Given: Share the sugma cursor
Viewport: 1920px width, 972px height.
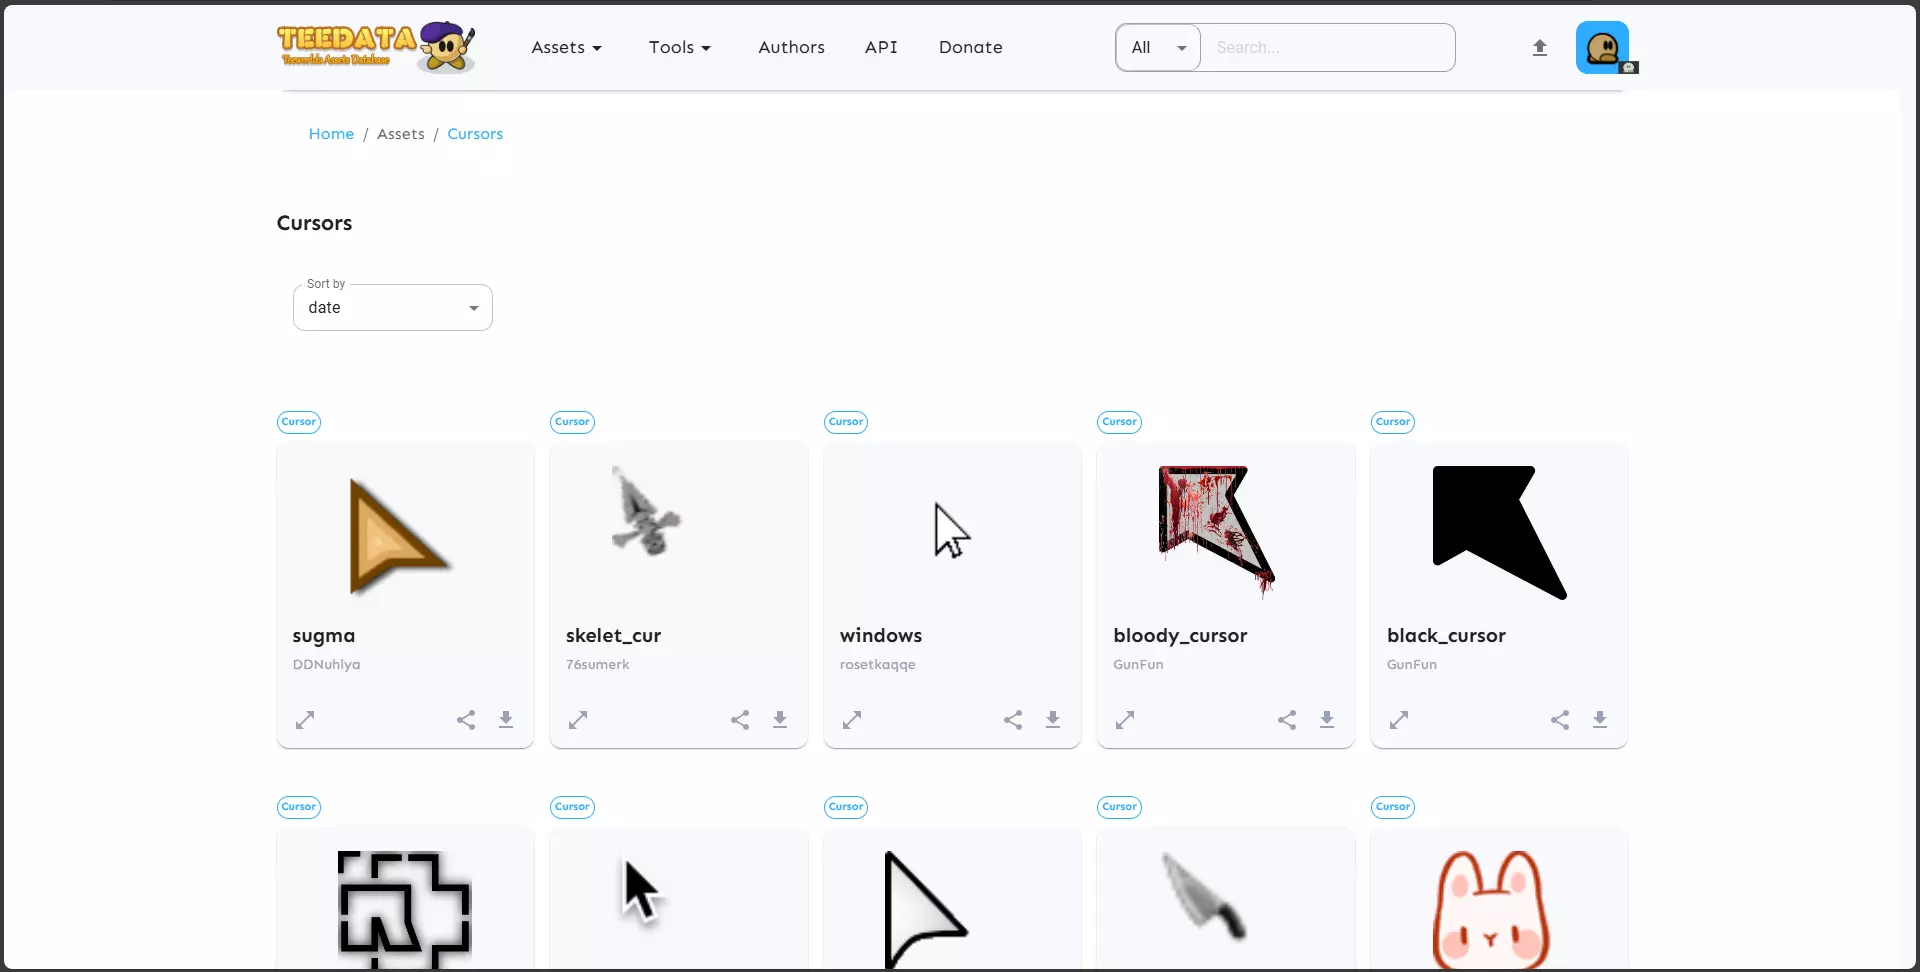Looking at the screenshot, I should point(466,720).
